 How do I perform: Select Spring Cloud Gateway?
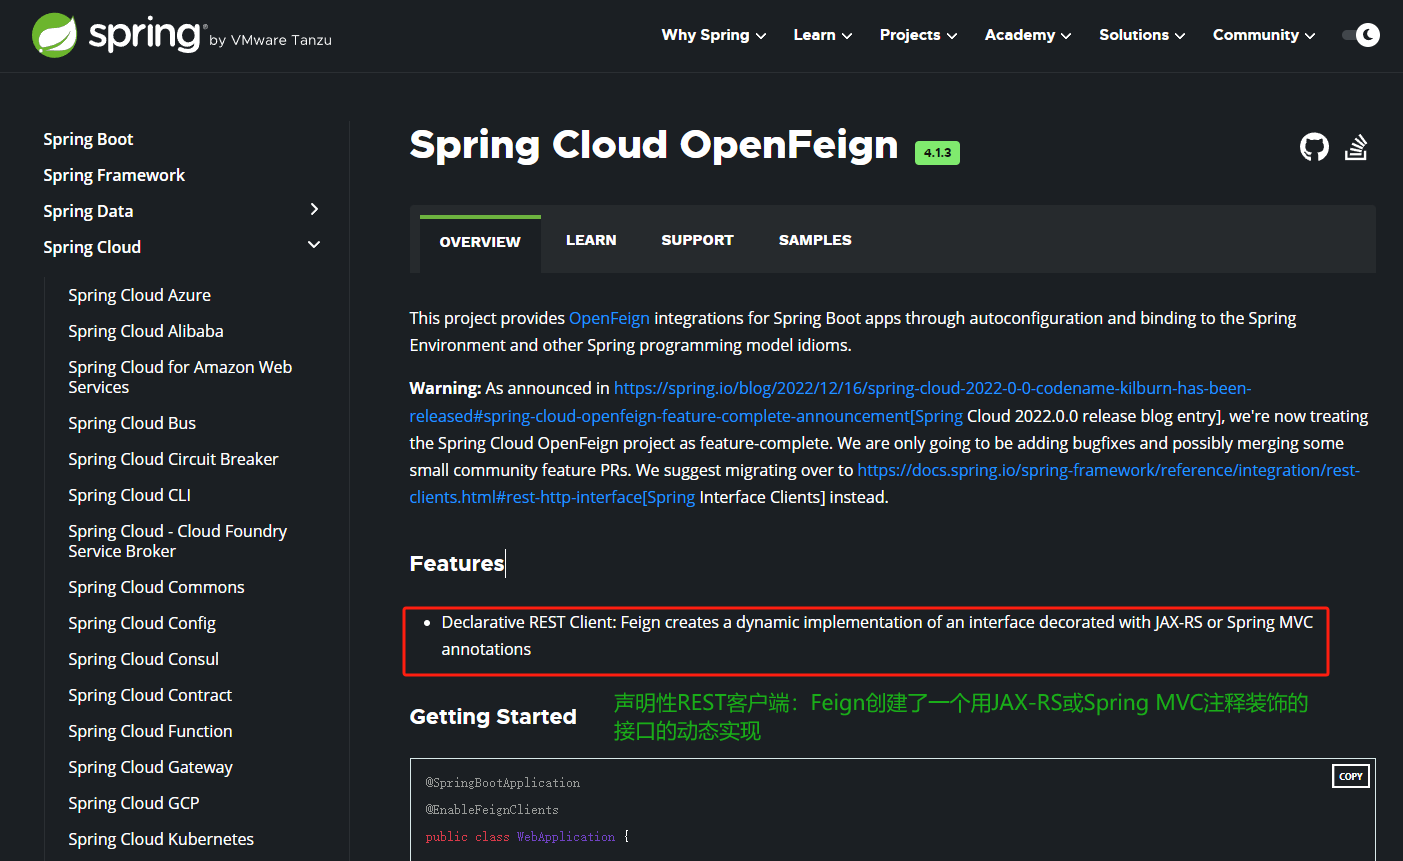(x=150, y=767)
